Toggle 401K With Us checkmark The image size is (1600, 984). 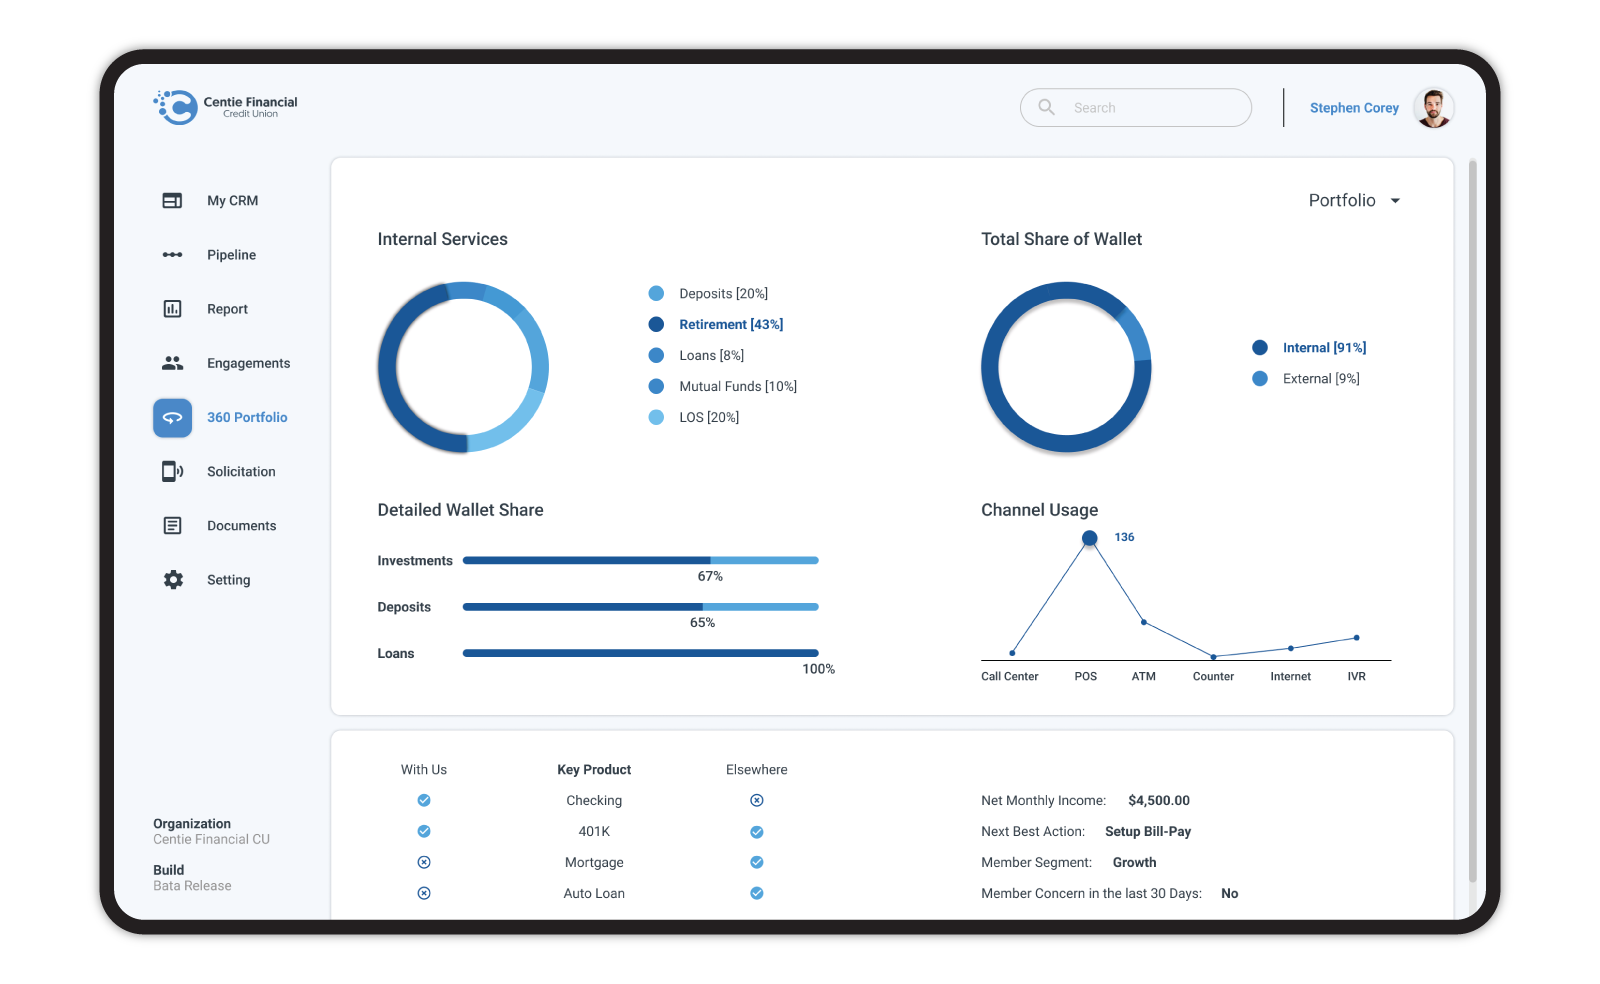pyautogui.click(x=424, y=831)
